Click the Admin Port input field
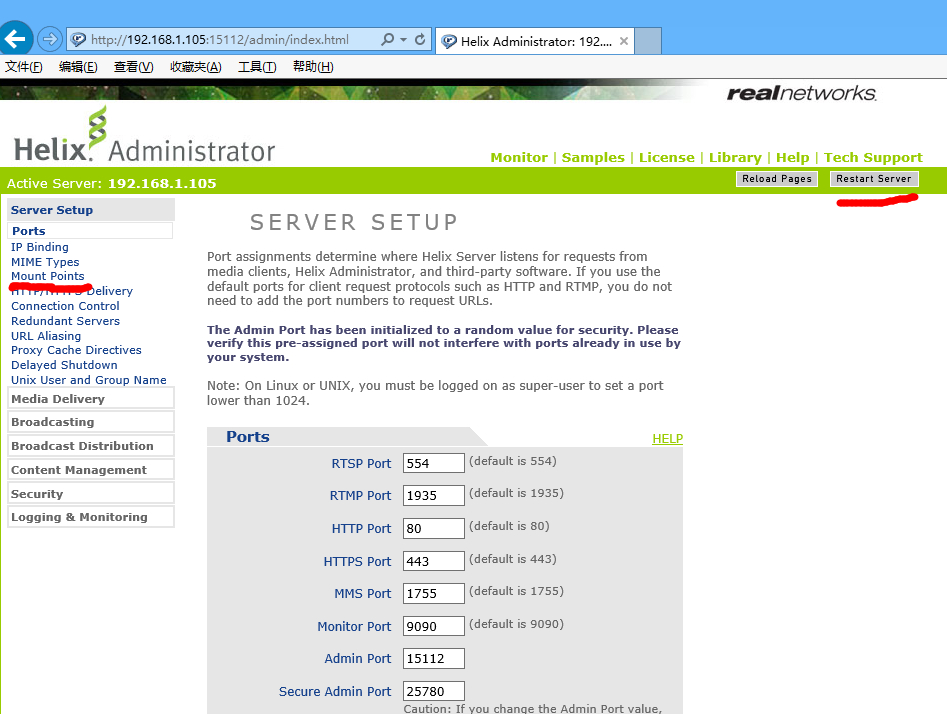The image size is (947, 714). [x=434, y=658]
